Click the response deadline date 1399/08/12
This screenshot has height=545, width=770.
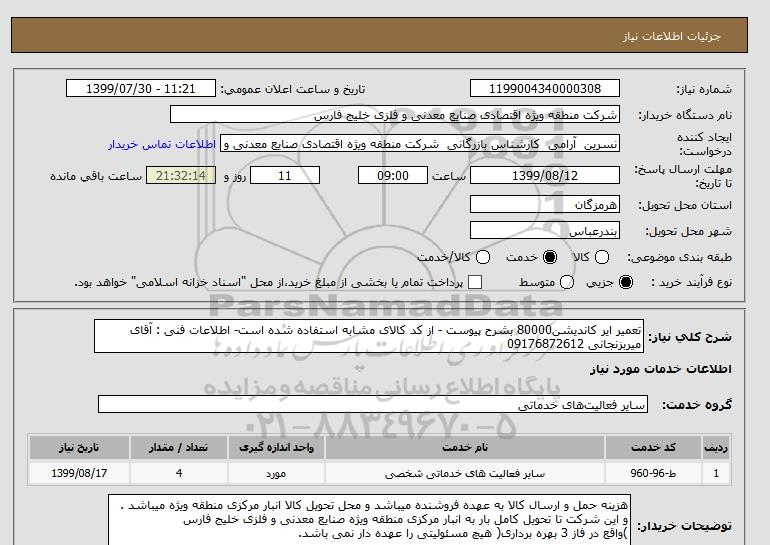pyautogui.click(x=545, y=175)
